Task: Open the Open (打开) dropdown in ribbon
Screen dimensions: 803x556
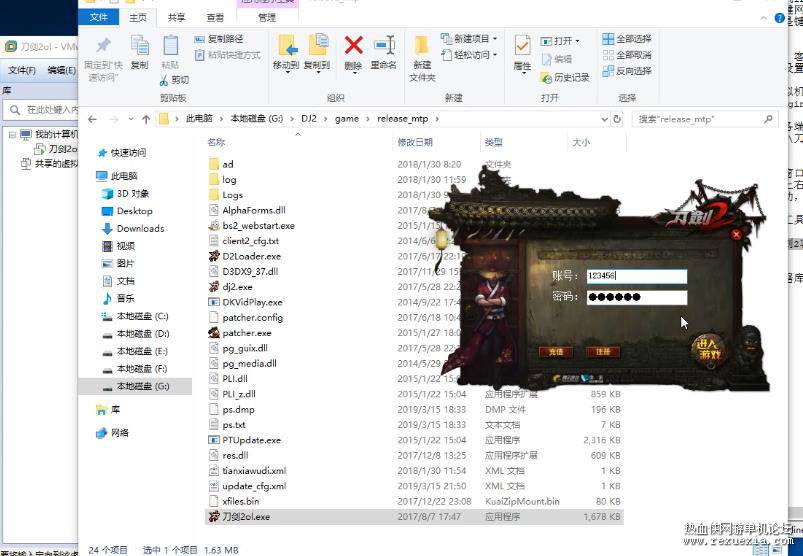Action: click(560, 41)
